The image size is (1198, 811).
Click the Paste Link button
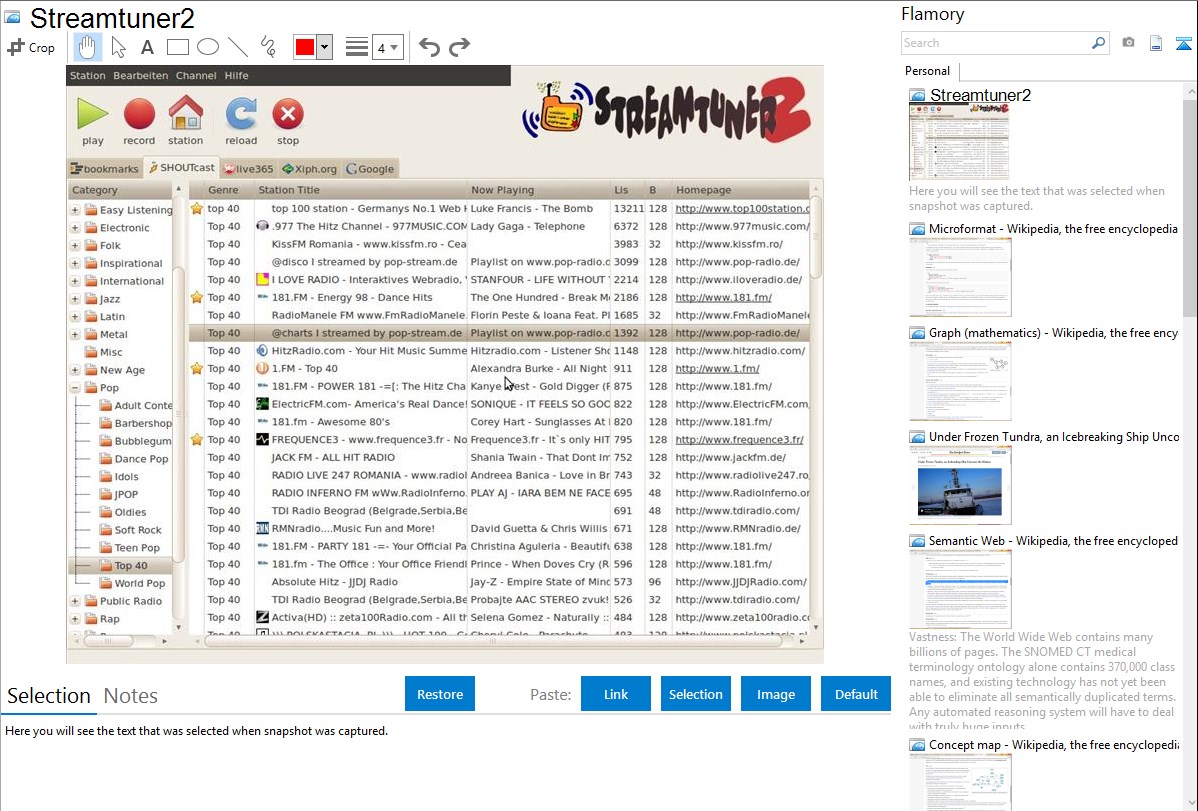pyautogui.click(x=616, y=694)
